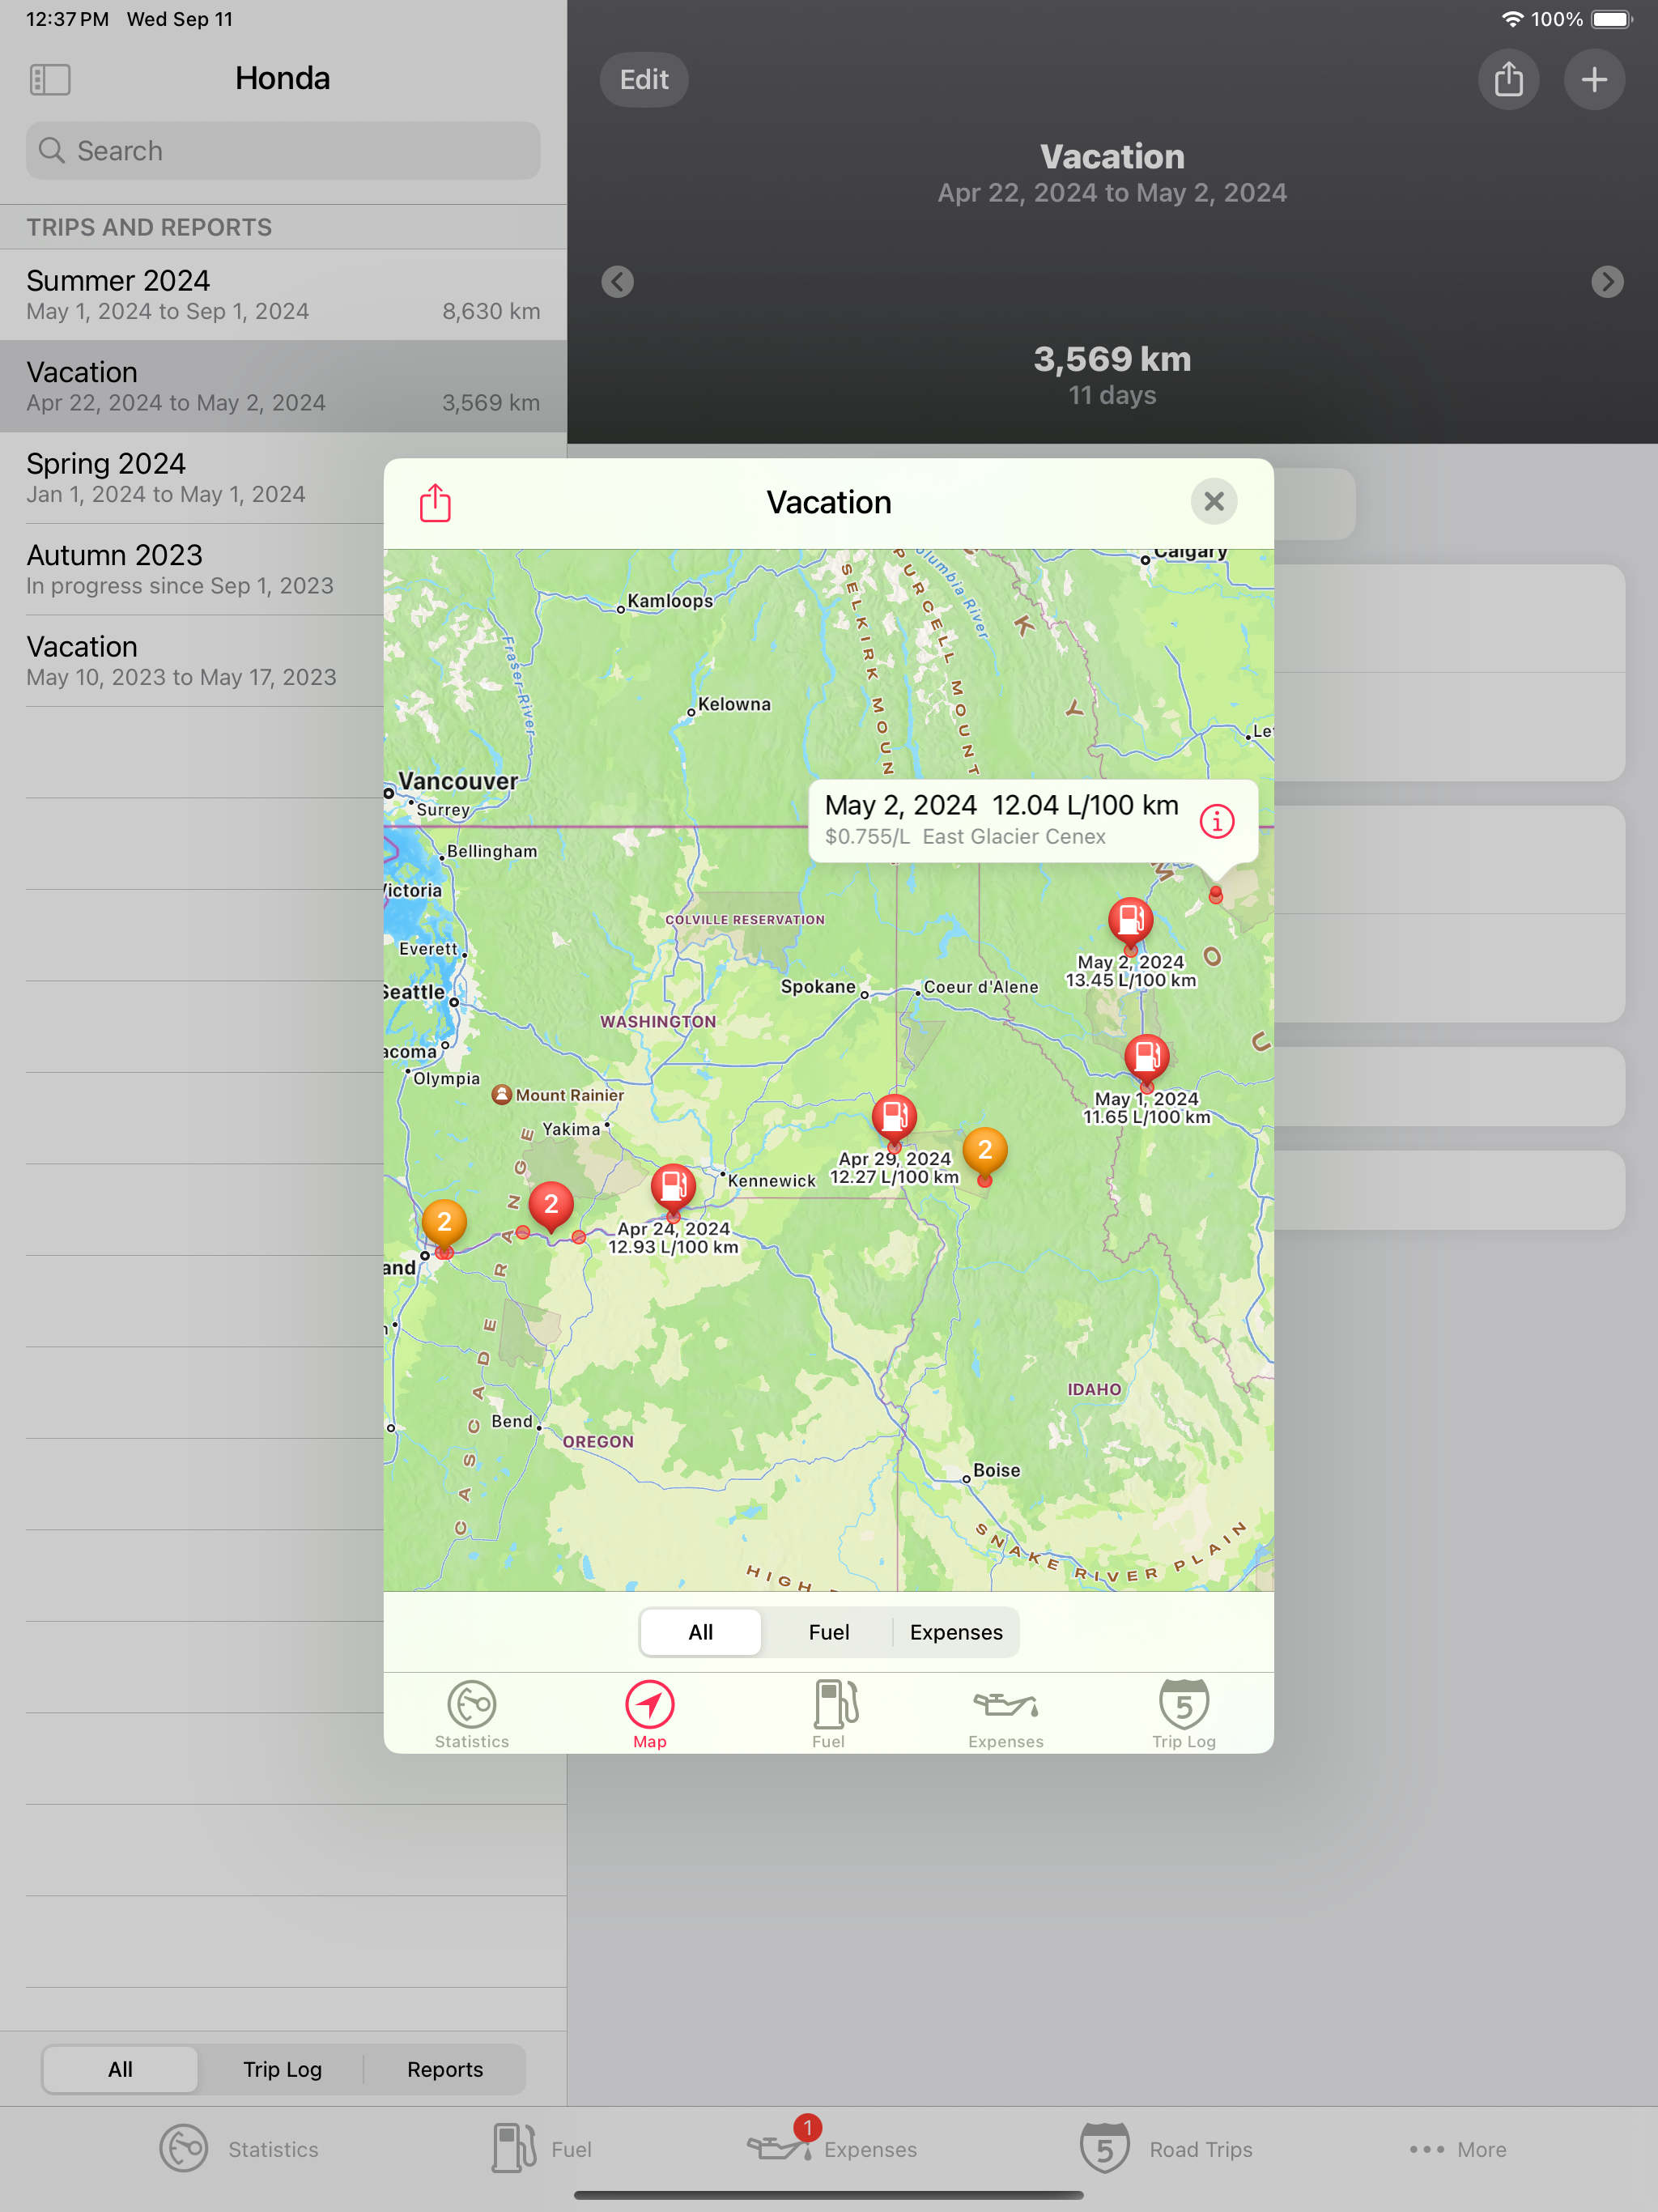Image resolution: width=1658 pixels, height=2212 pixels.
Task: Open the Summer 2024 trip
Action: (283, 295)
